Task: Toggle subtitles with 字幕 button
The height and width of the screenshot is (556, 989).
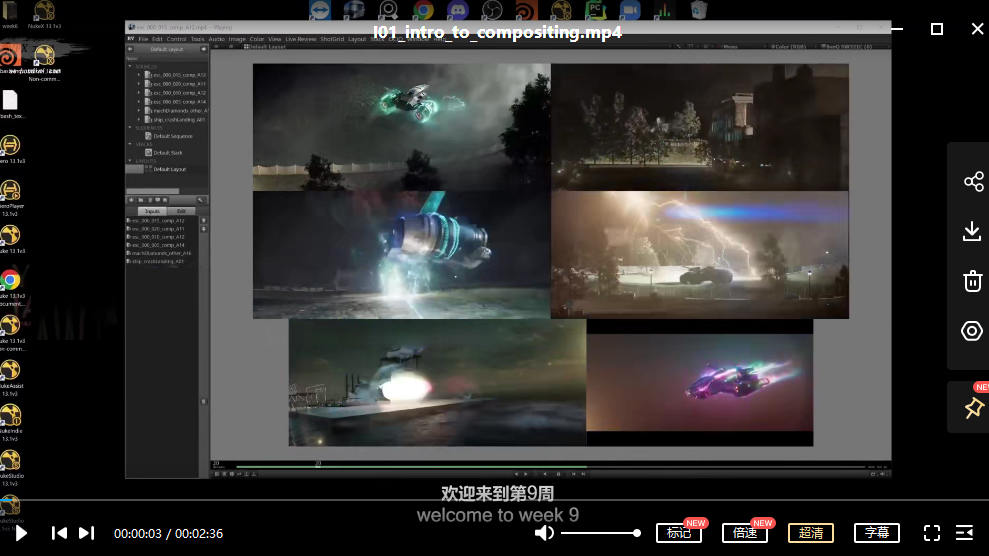Action: tap(877, 533)
